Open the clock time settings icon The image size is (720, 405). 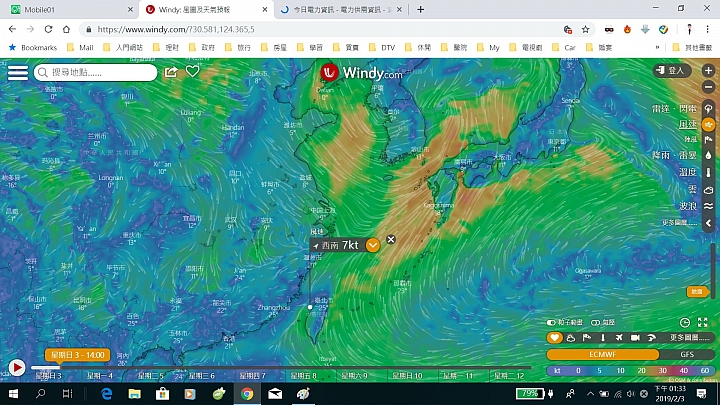coord(684,322)
